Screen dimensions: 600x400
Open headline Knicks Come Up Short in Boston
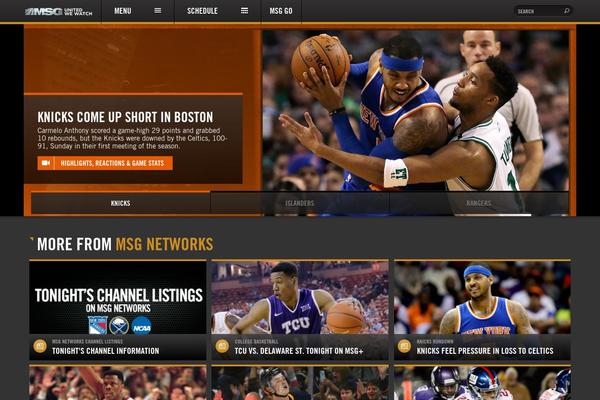point(125,117)
